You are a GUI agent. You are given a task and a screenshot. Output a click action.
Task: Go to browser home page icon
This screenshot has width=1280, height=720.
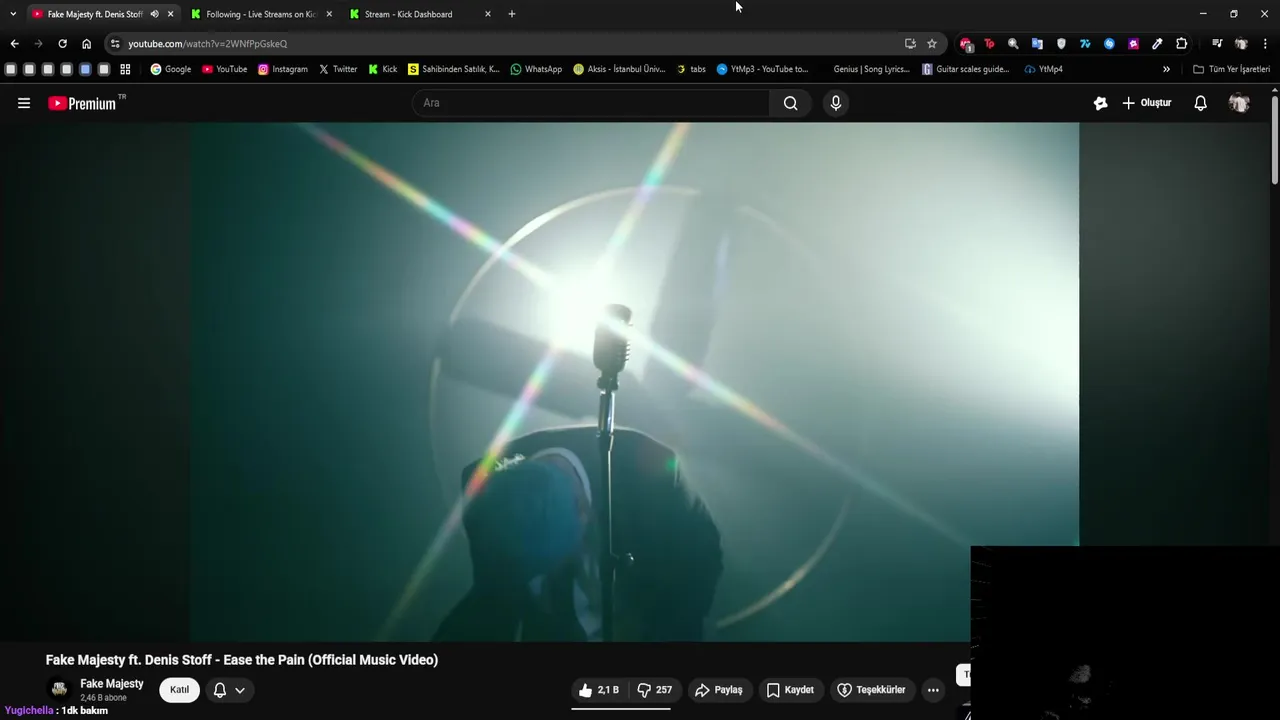coord(87,44)
